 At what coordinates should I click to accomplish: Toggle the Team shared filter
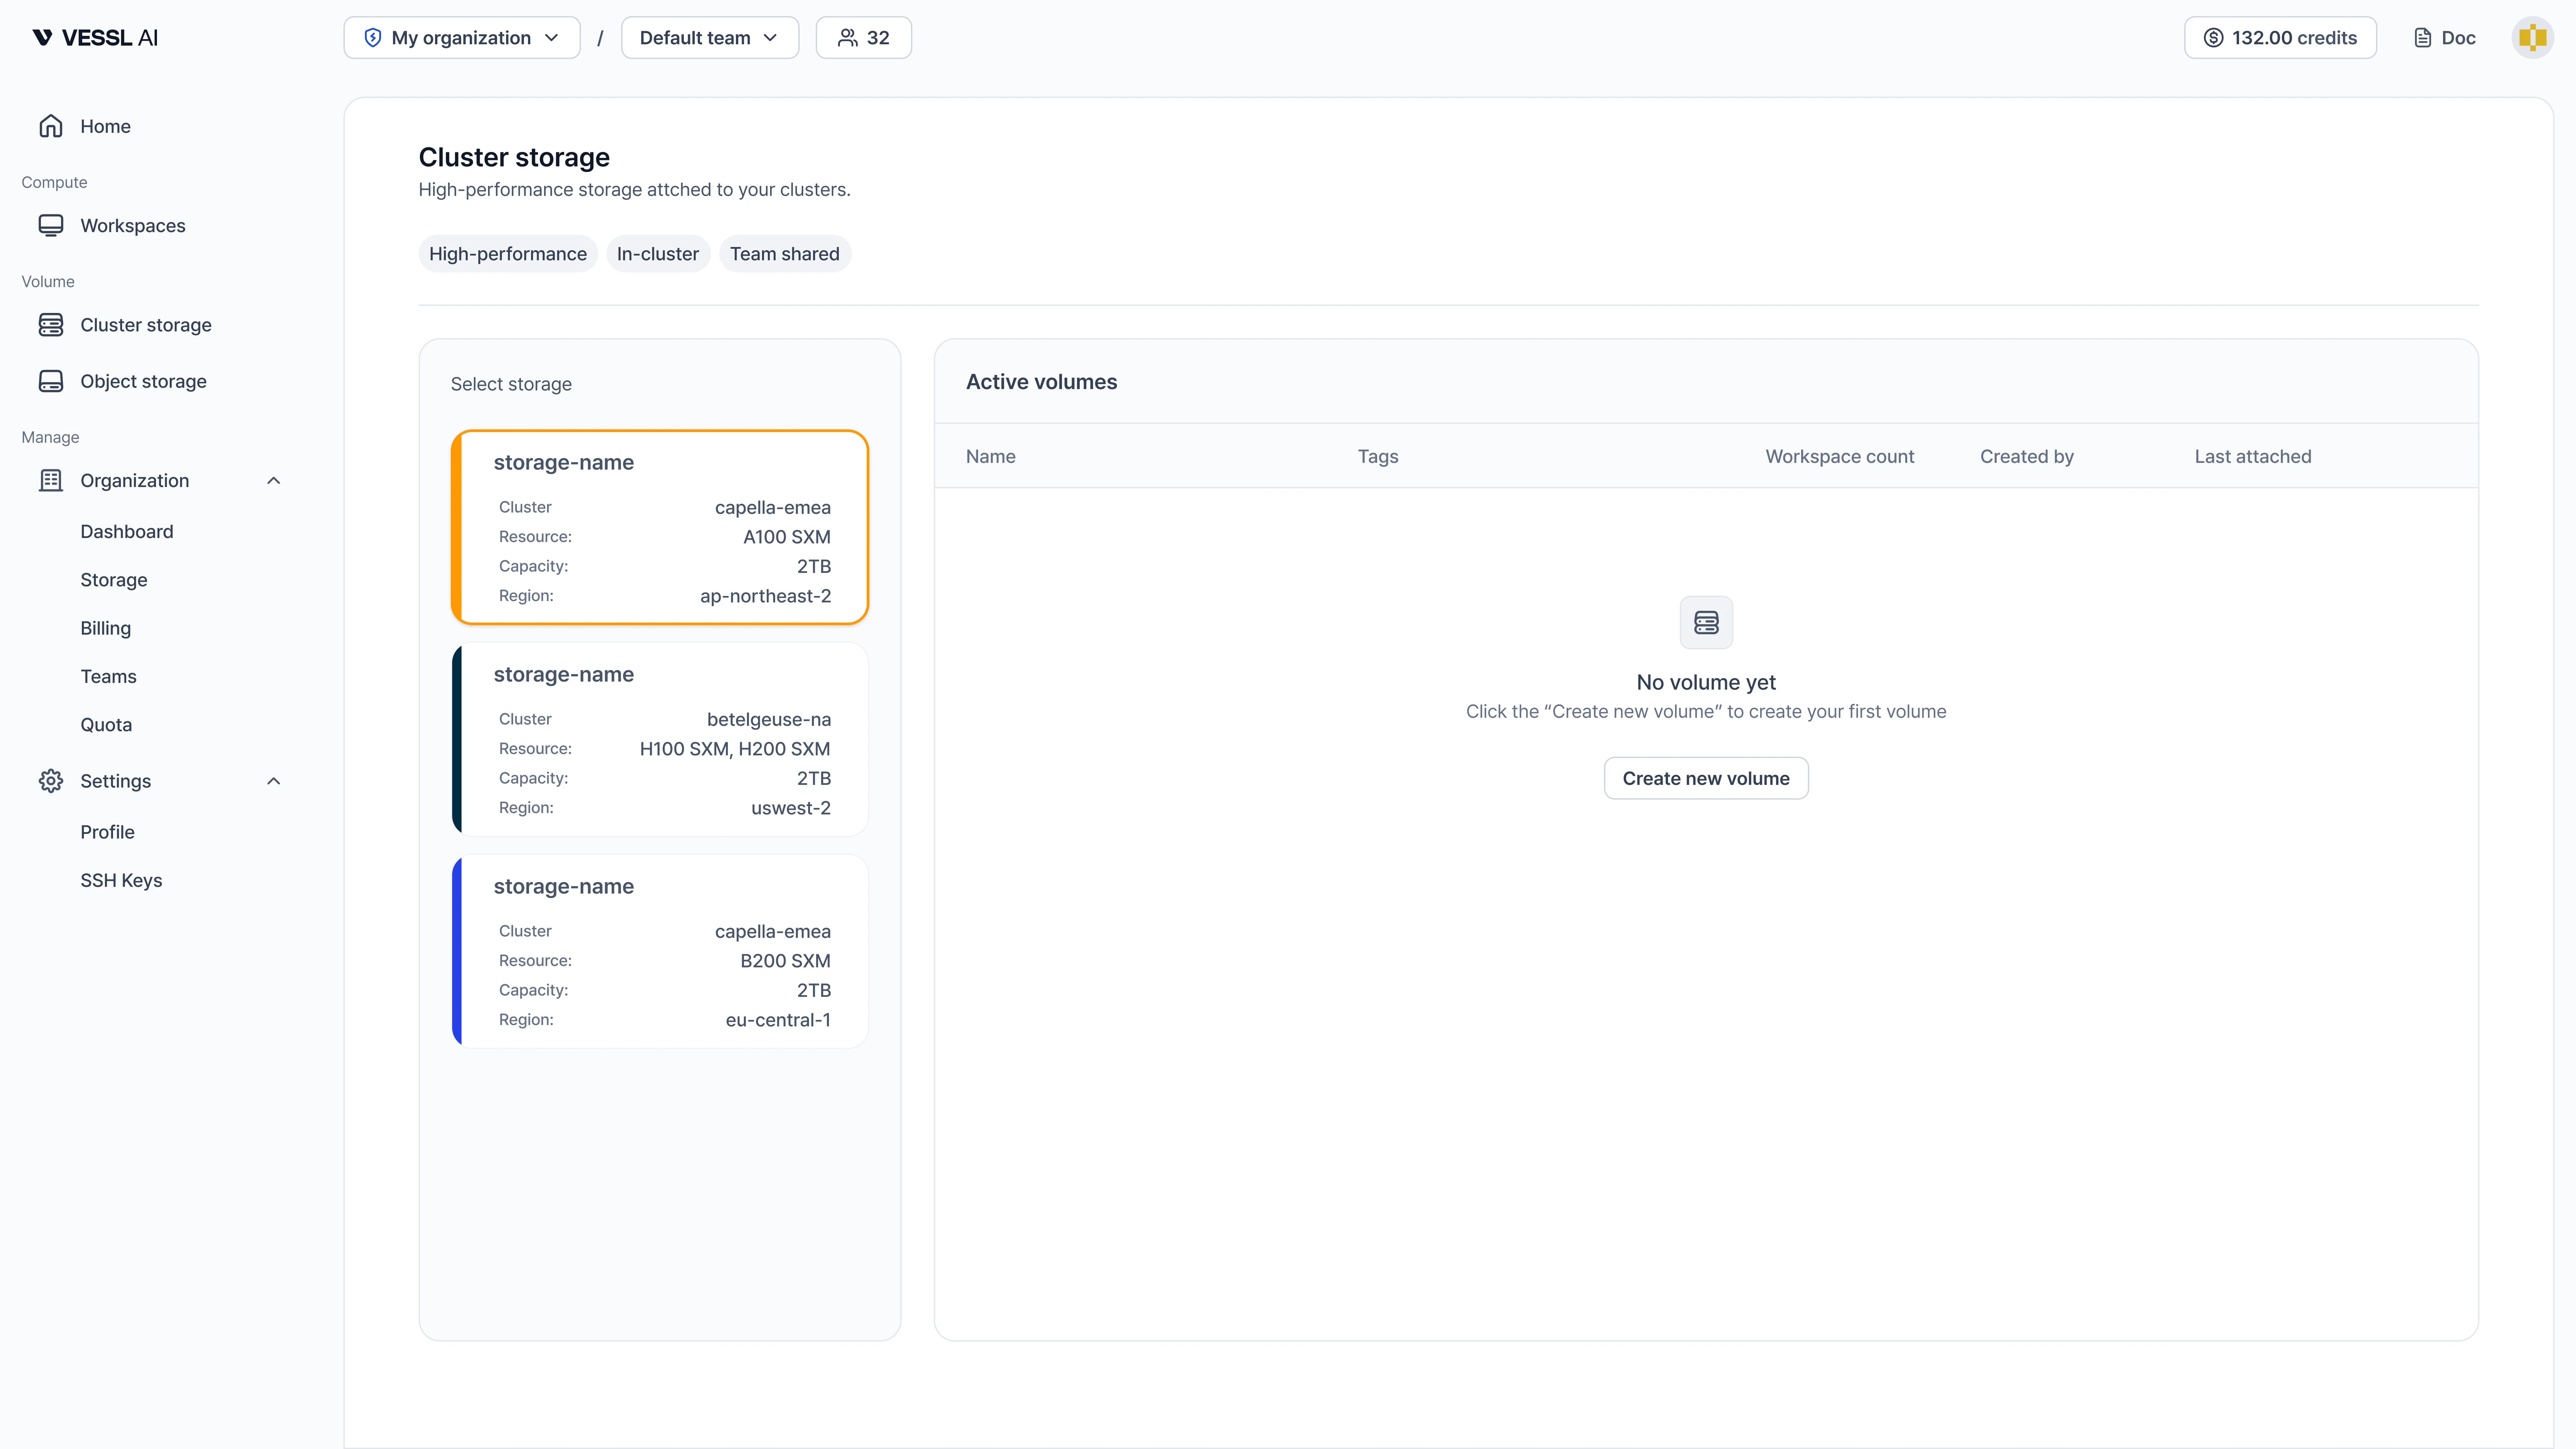point(784,253)
